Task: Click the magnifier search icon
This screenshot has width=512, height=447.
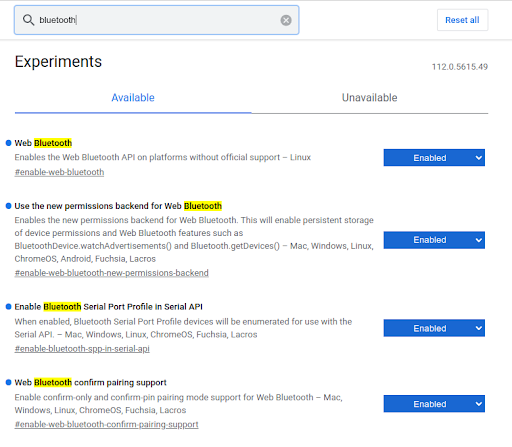Action: click(x=28, y=20)
